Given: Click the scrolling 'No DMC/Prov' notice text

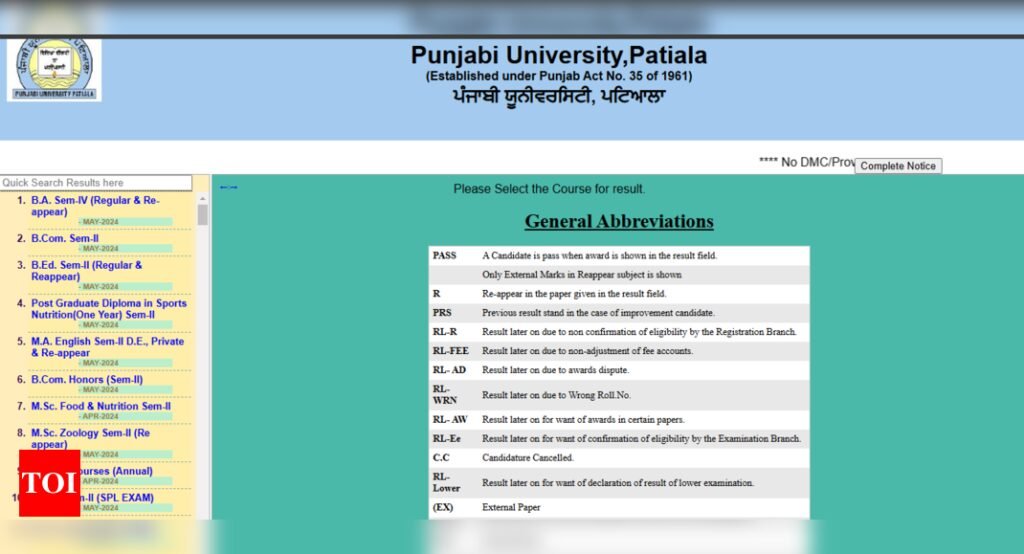Looking at the screenshot, I should click(x=807, y=162).
